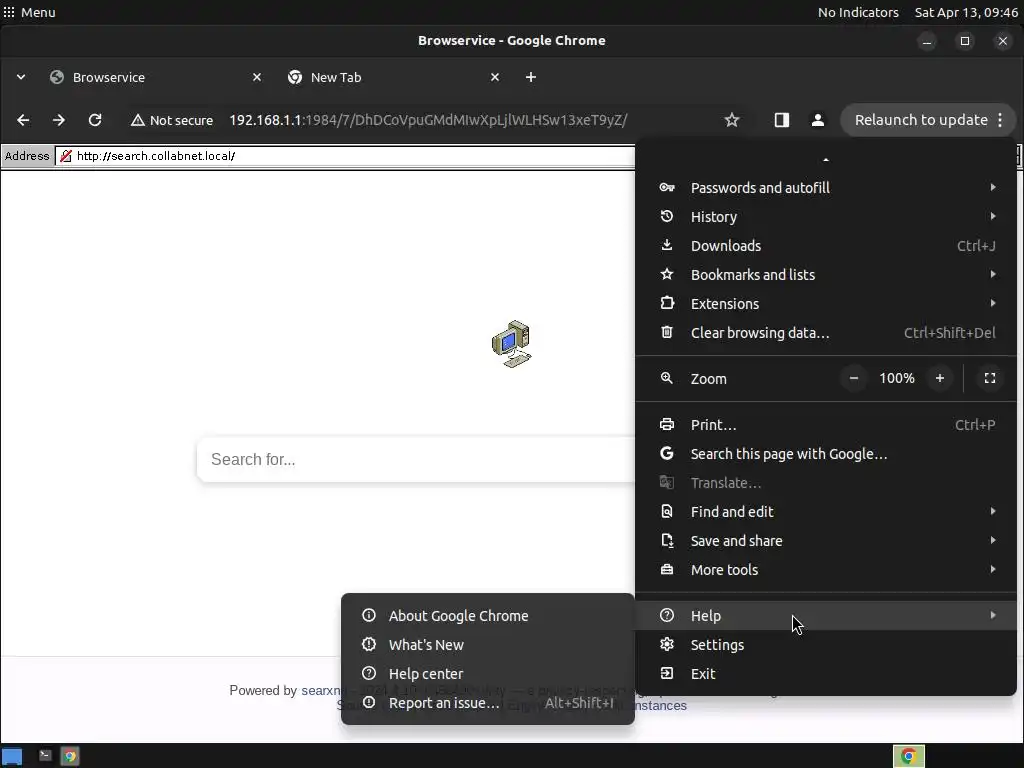Screen dimensions: 1024x768
Task: Open Find and edit submenu
Action: coord(826,511)
